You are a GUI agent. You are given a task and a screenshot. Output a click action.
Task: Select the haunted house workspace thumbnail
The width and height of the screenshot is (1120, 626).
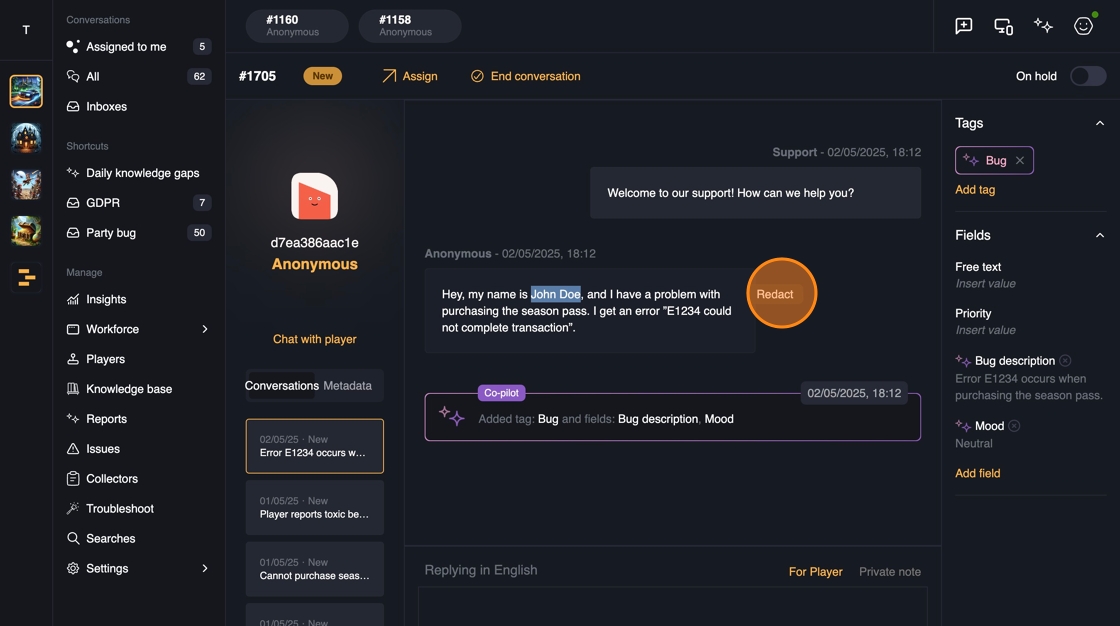point(26,138)
